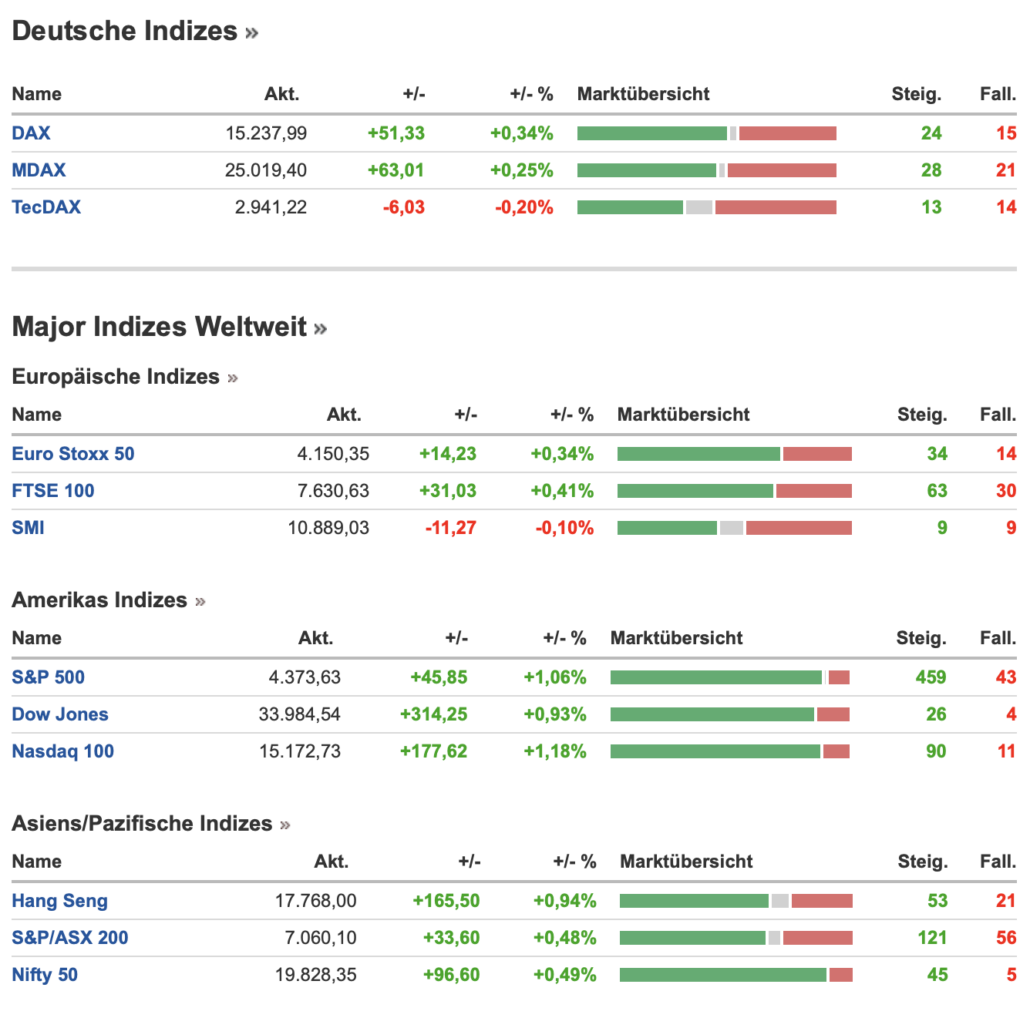Viewport: 1030px width, 1028px height.
Task: Open the Nasdaq 100 index link
Action: coord(63,751)
